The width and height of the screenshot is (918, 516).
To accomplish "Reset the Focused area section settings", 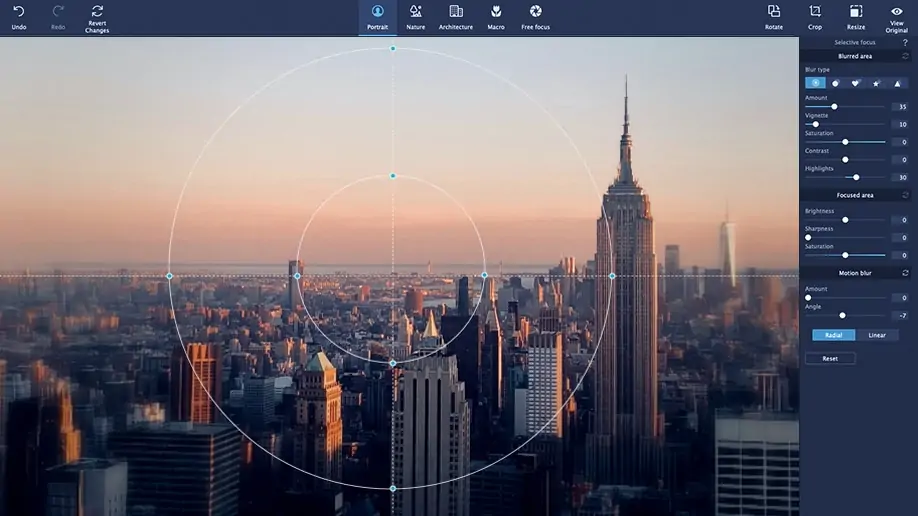I will (x=905, y=195).
